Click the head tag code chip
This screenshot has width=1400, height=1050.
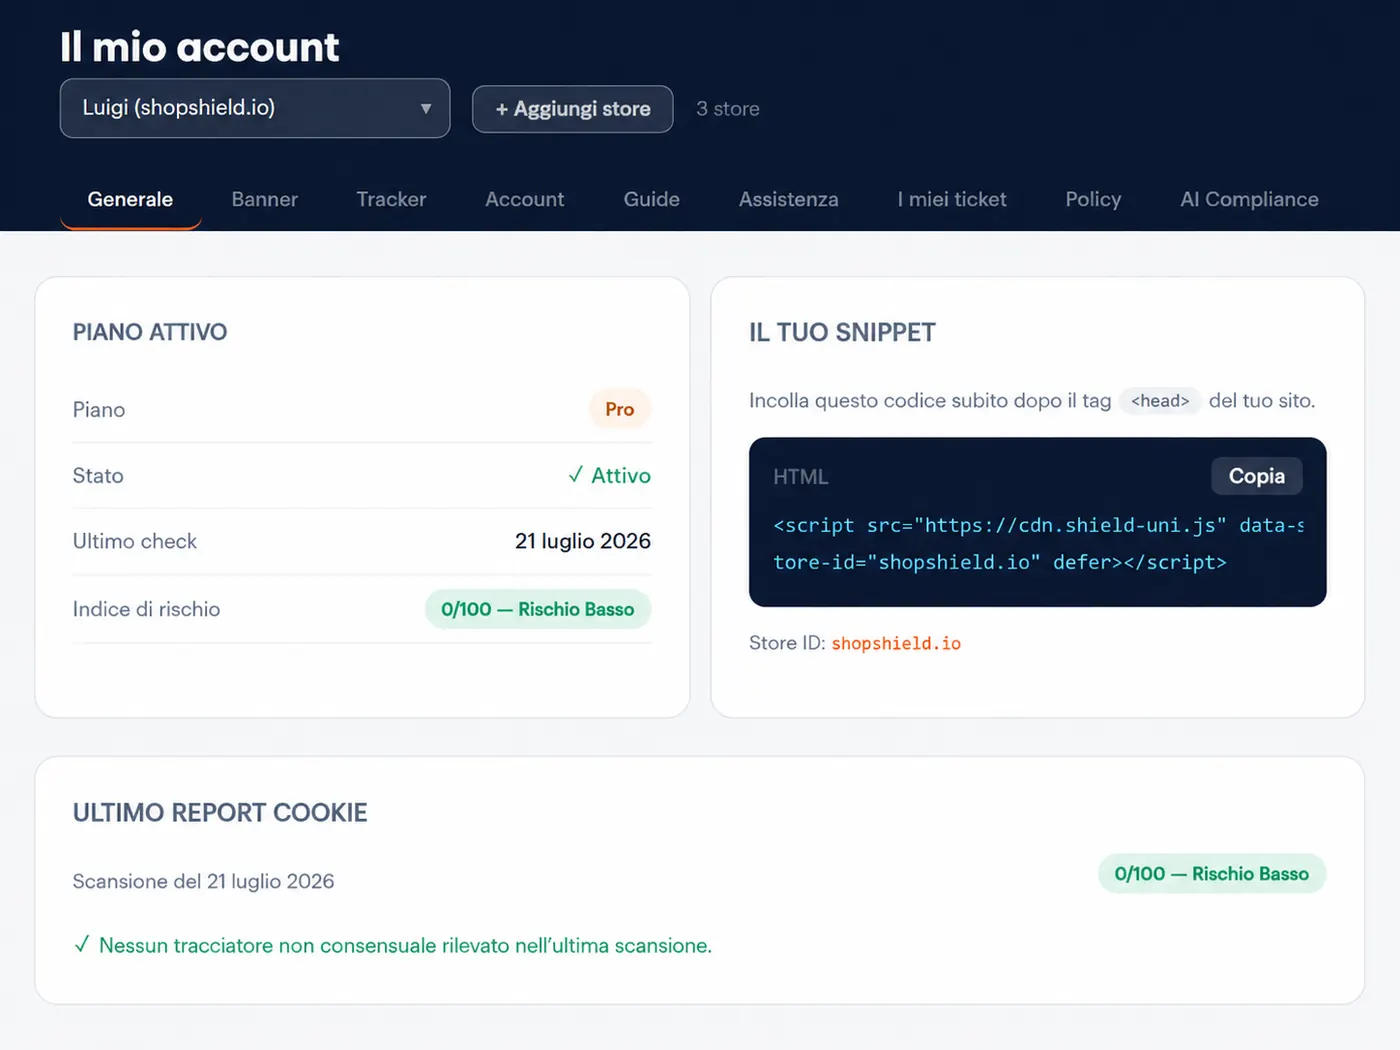coord(1160,401)
